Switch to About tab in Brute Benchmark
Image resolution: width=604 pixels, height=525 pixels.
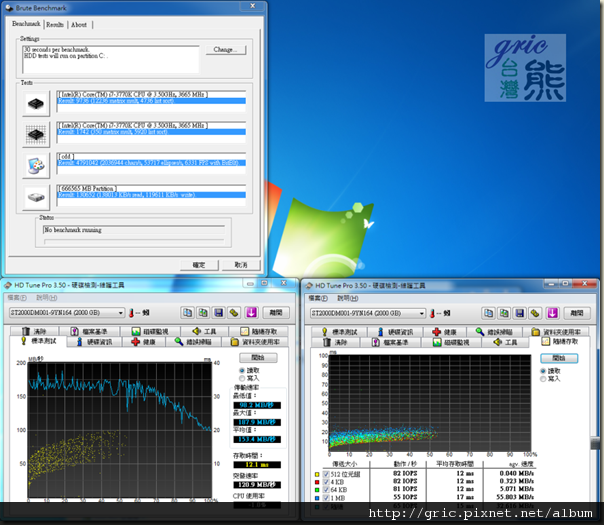tap(79, 25)
